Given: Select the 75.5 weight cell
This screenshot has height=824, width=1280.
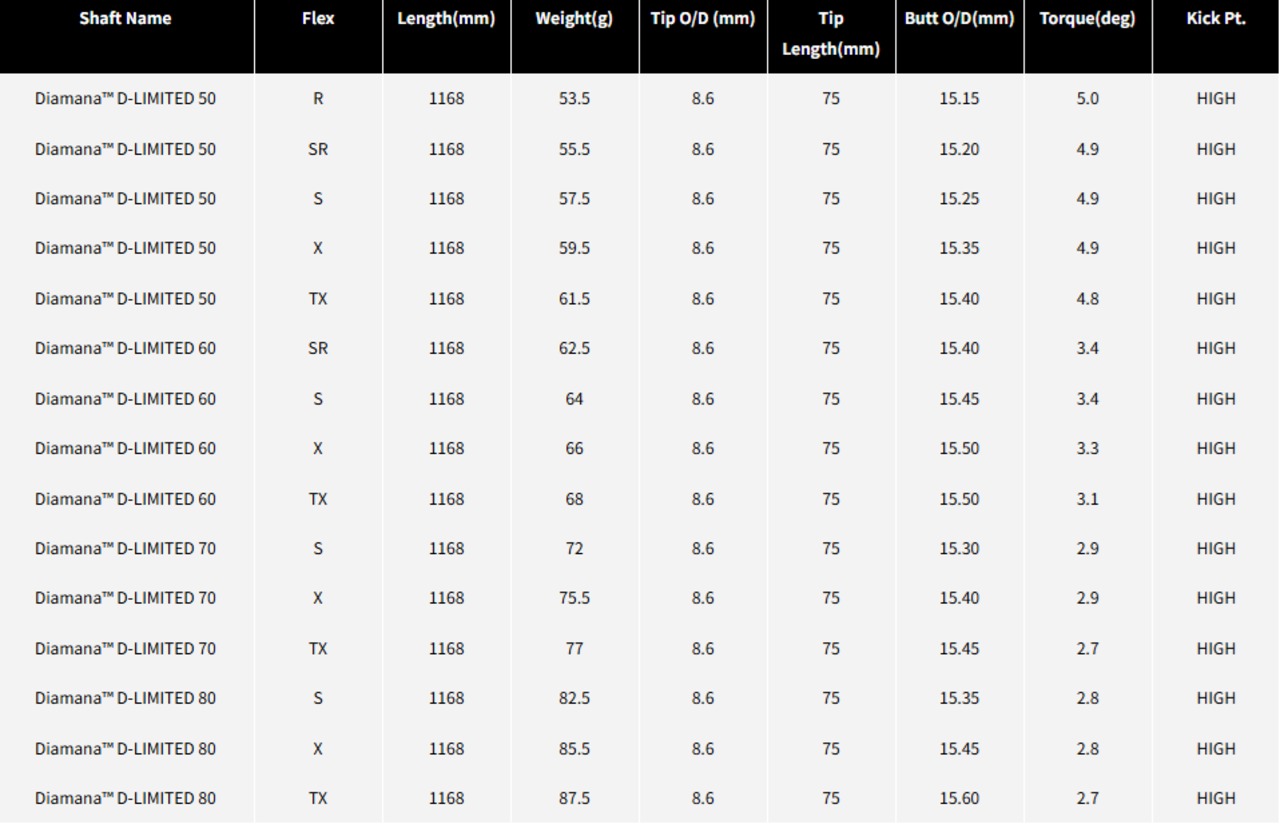Looking at the screenshot, I should [574, 598].
